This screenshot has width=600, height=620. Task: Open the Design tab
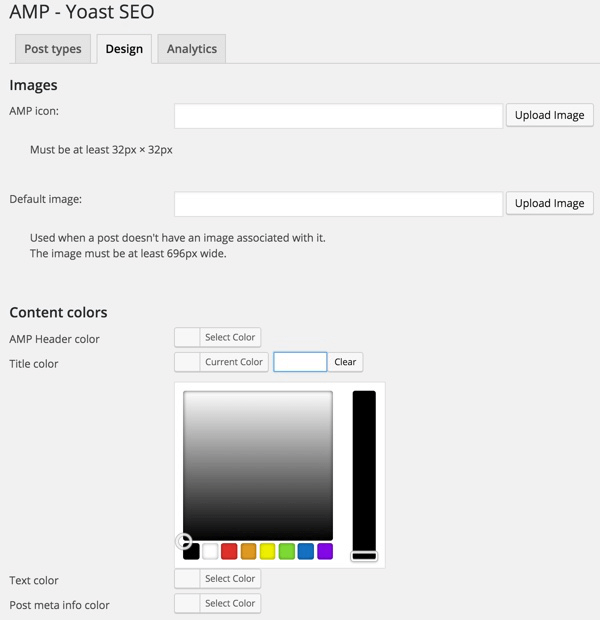[124, 49]
